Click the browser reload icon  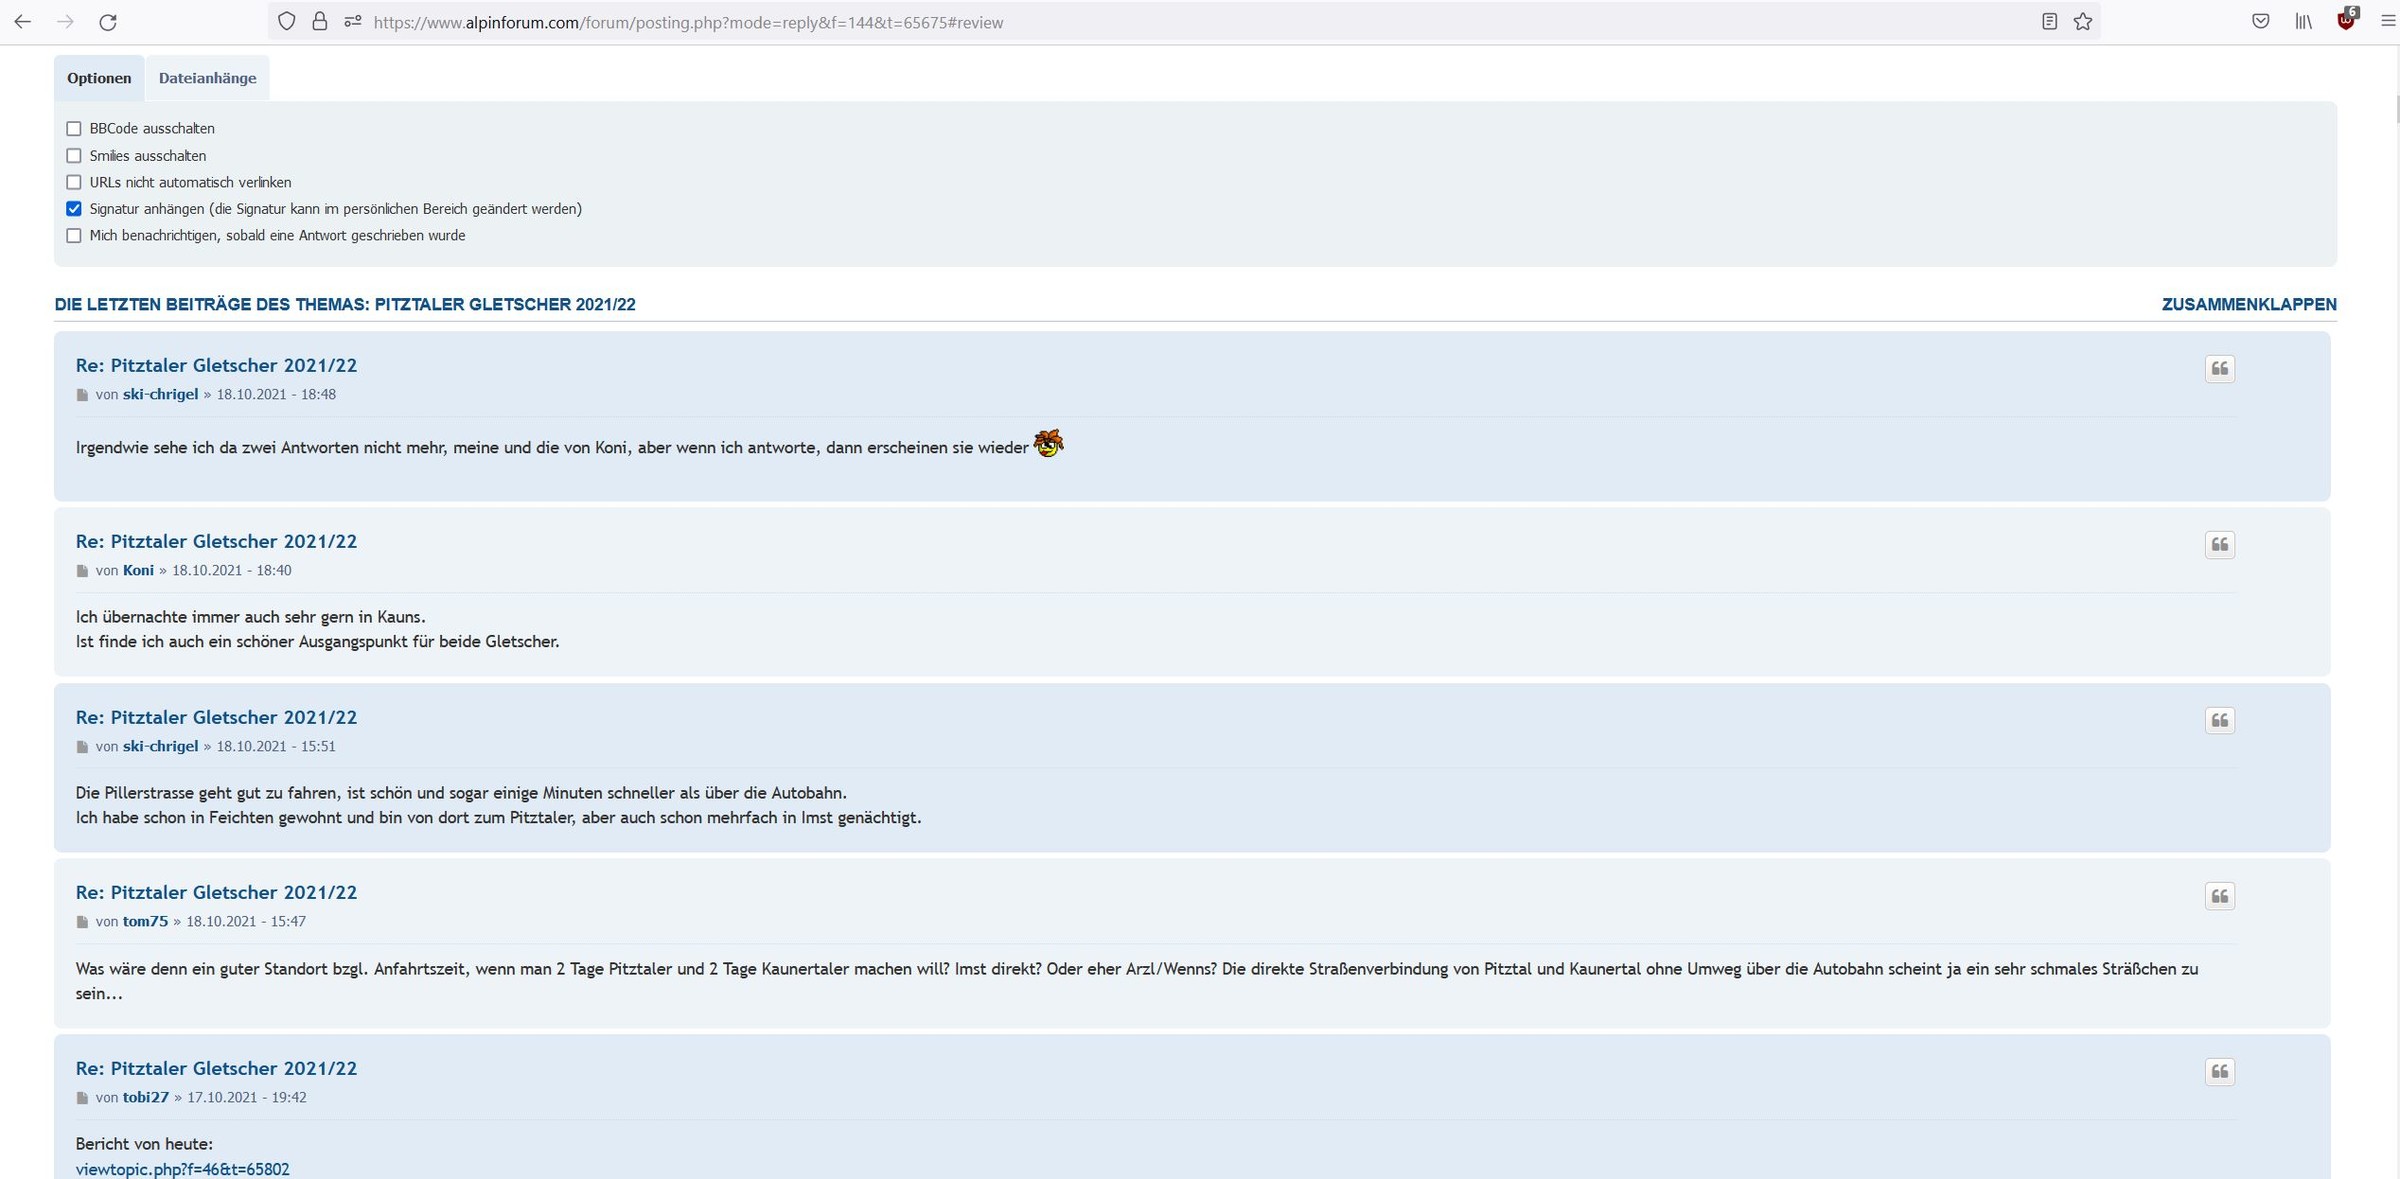[x=108, y=22]
